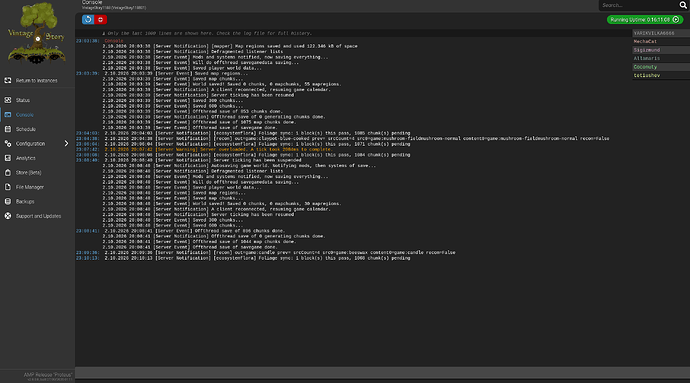Click the Analytics chart icon
Screen dimensions: 690x383
[8, 158]
